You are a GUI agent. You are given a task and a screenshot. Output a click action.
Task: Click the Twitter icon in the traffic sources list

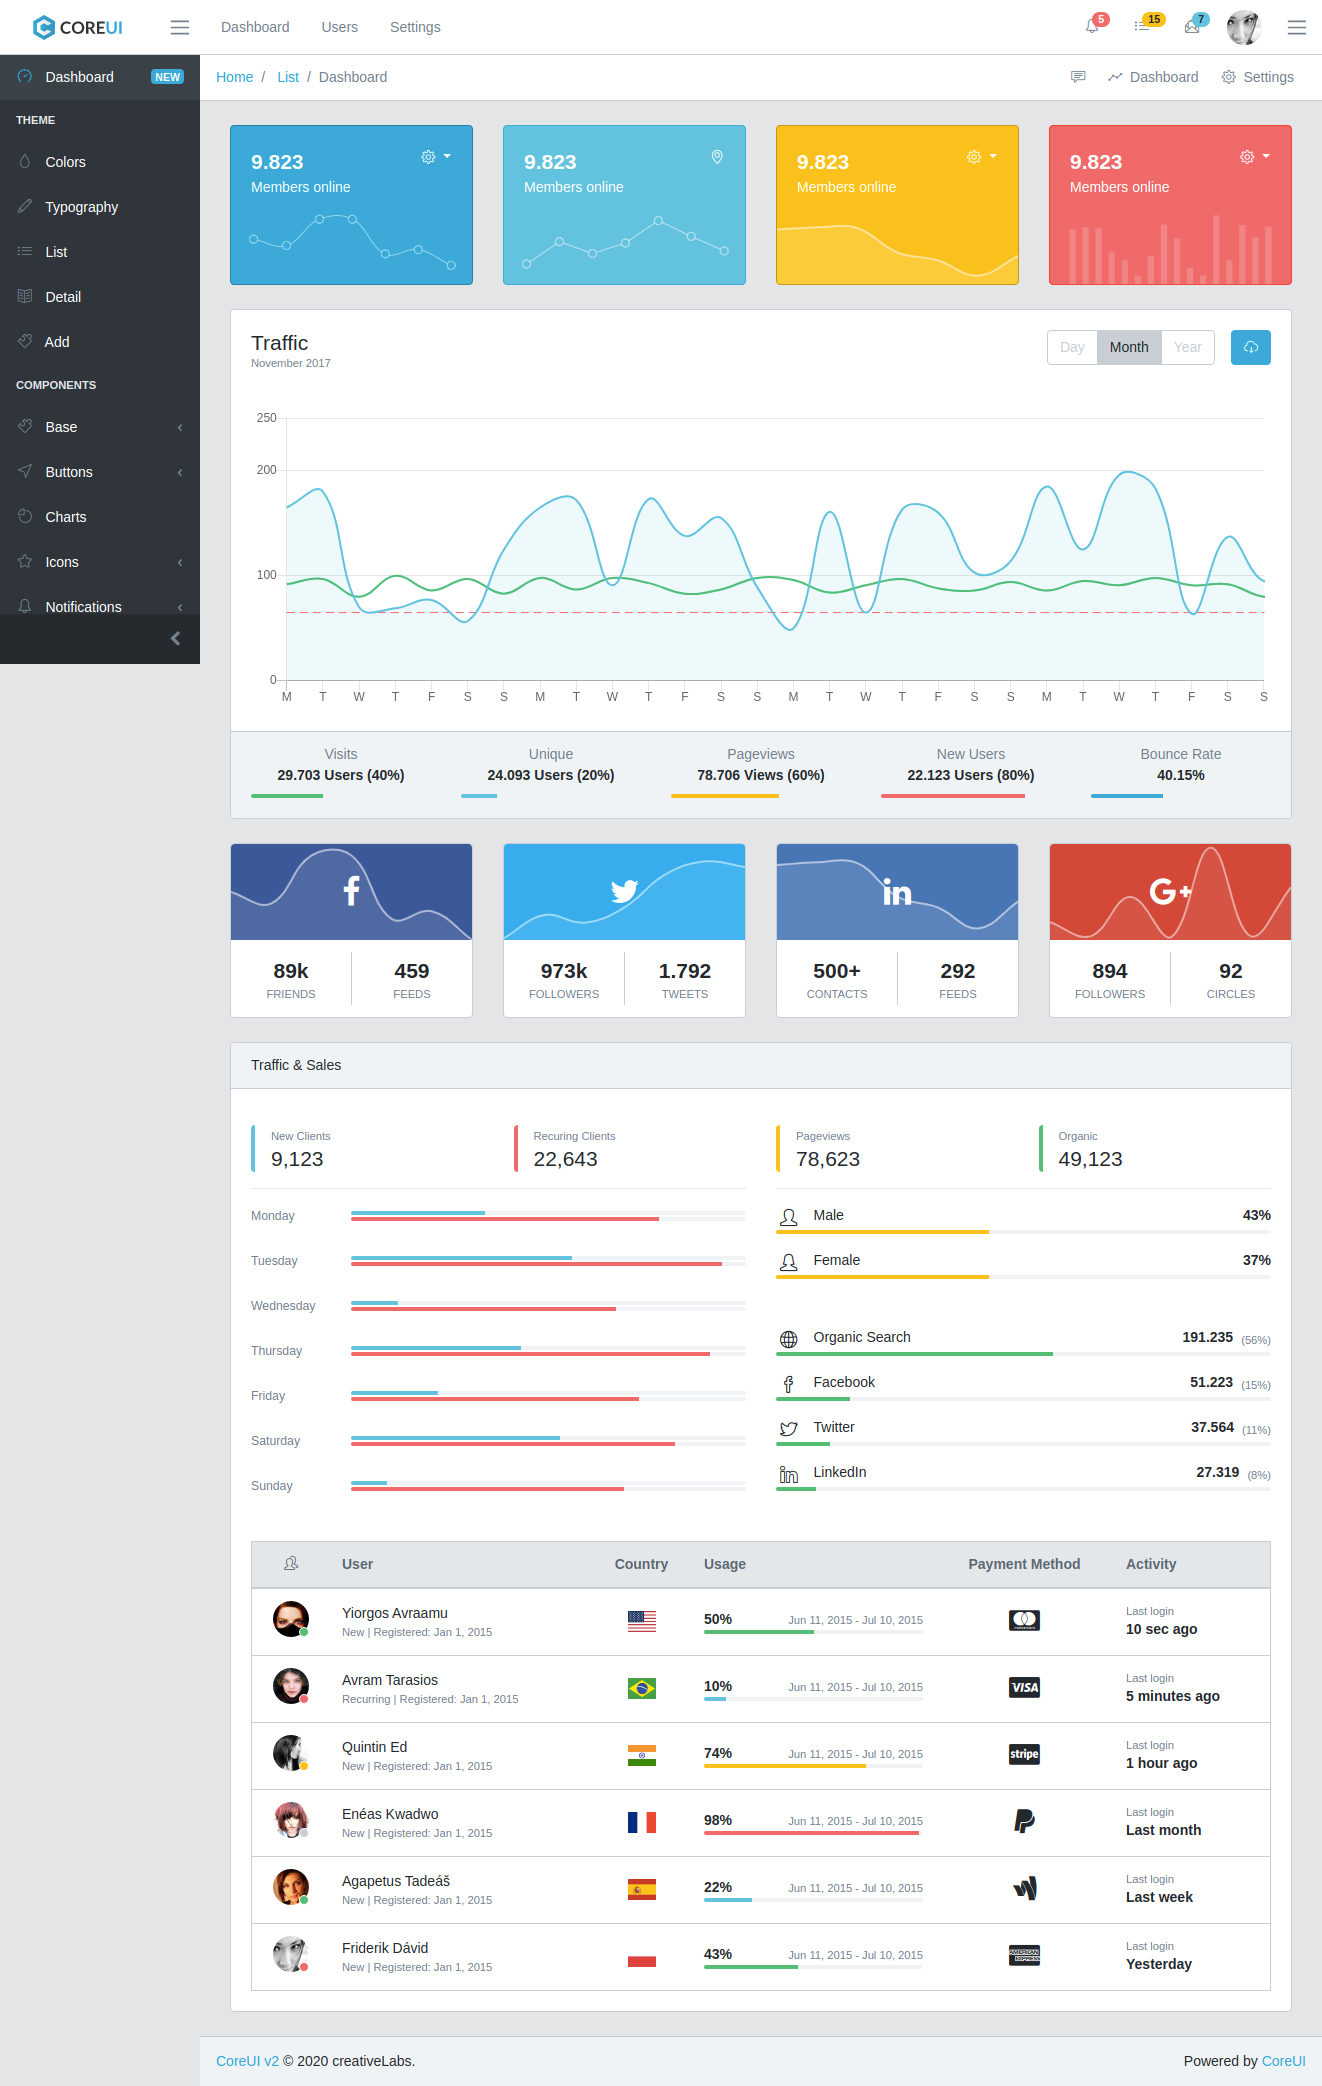789,1429
